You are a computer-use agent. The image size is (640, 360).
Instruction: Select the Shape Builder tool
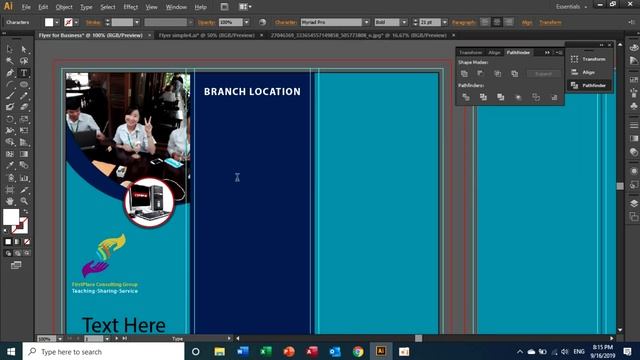click(10, 142)
